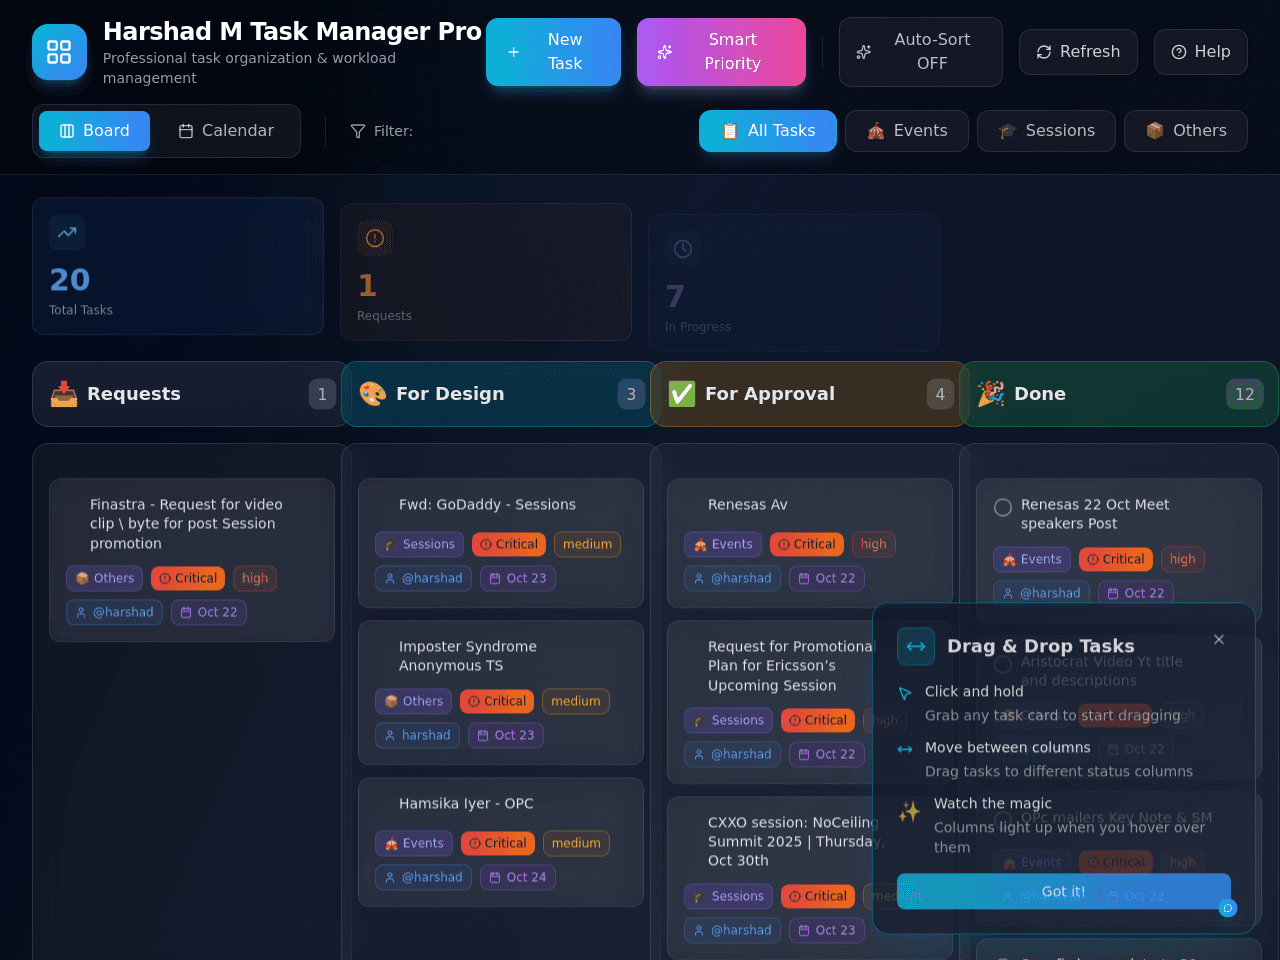Viewport: 1280px width, 960px height.
Task: Click the For Approval checkmark icon
Action: tap(682, 394)
